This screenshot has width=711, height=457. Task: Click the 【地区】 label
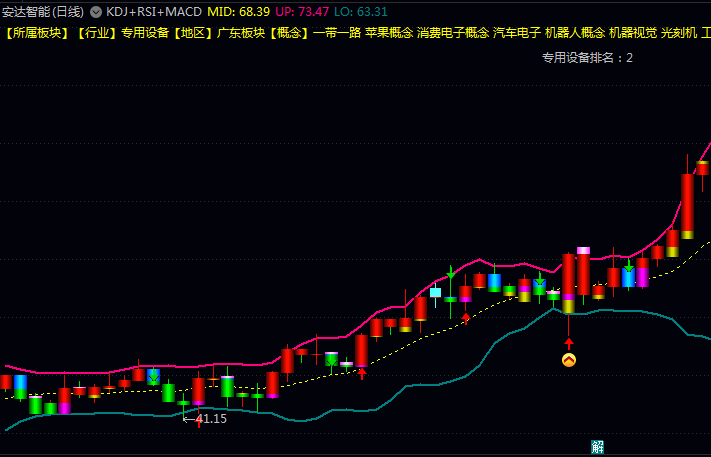pyautogui.click(x=193, y=33)
